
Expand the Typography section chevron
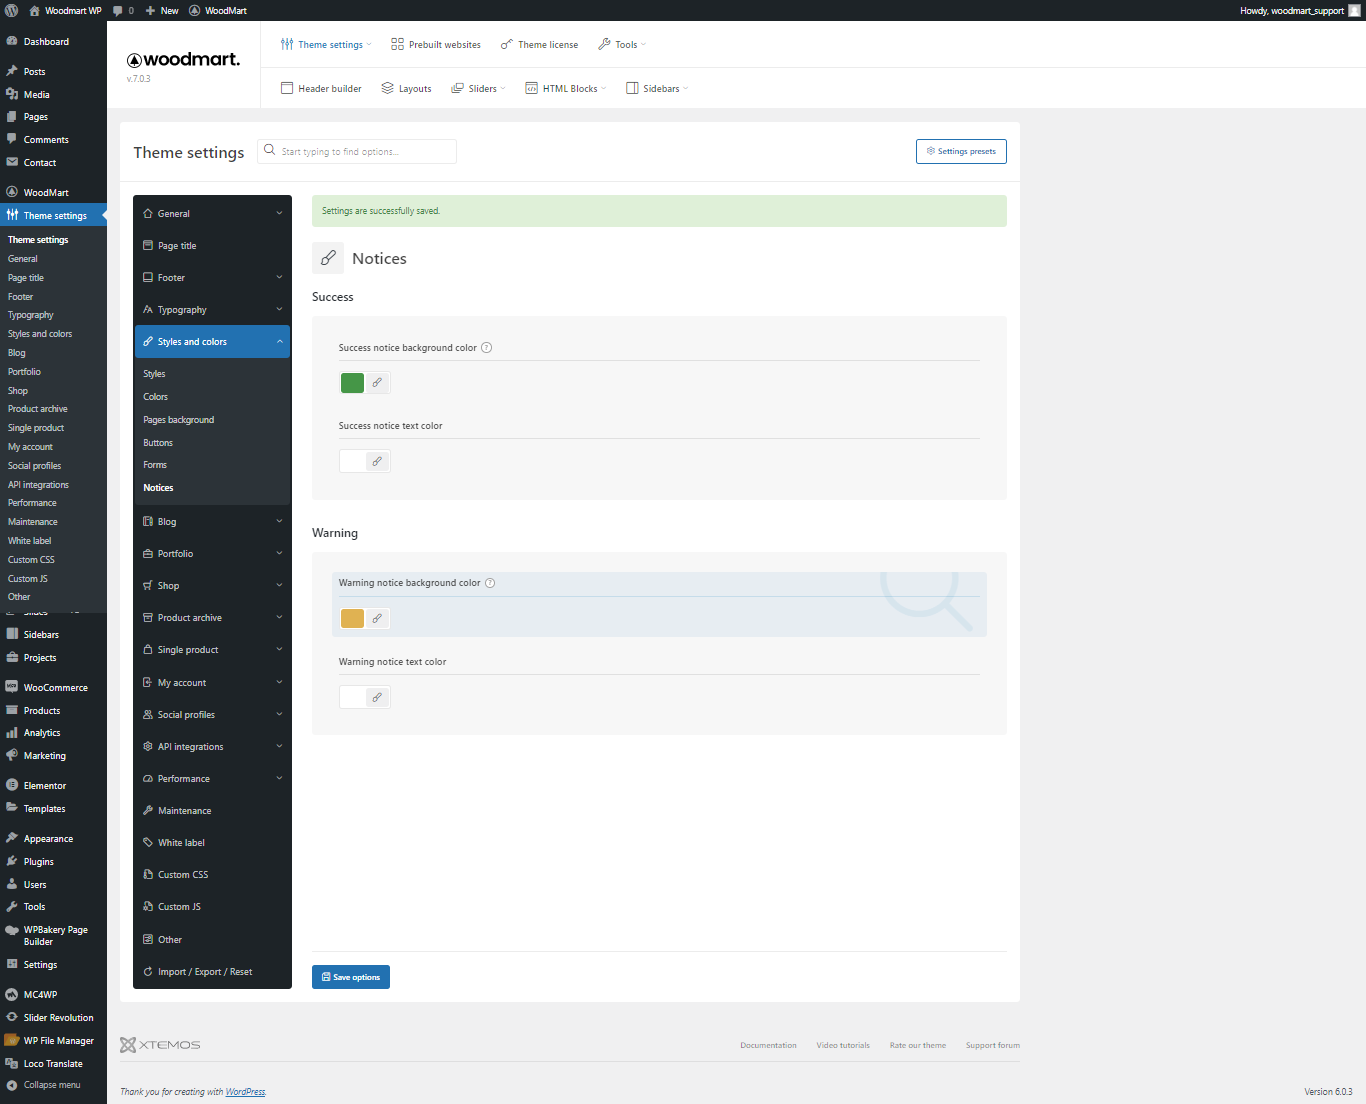tap(279, 309)
